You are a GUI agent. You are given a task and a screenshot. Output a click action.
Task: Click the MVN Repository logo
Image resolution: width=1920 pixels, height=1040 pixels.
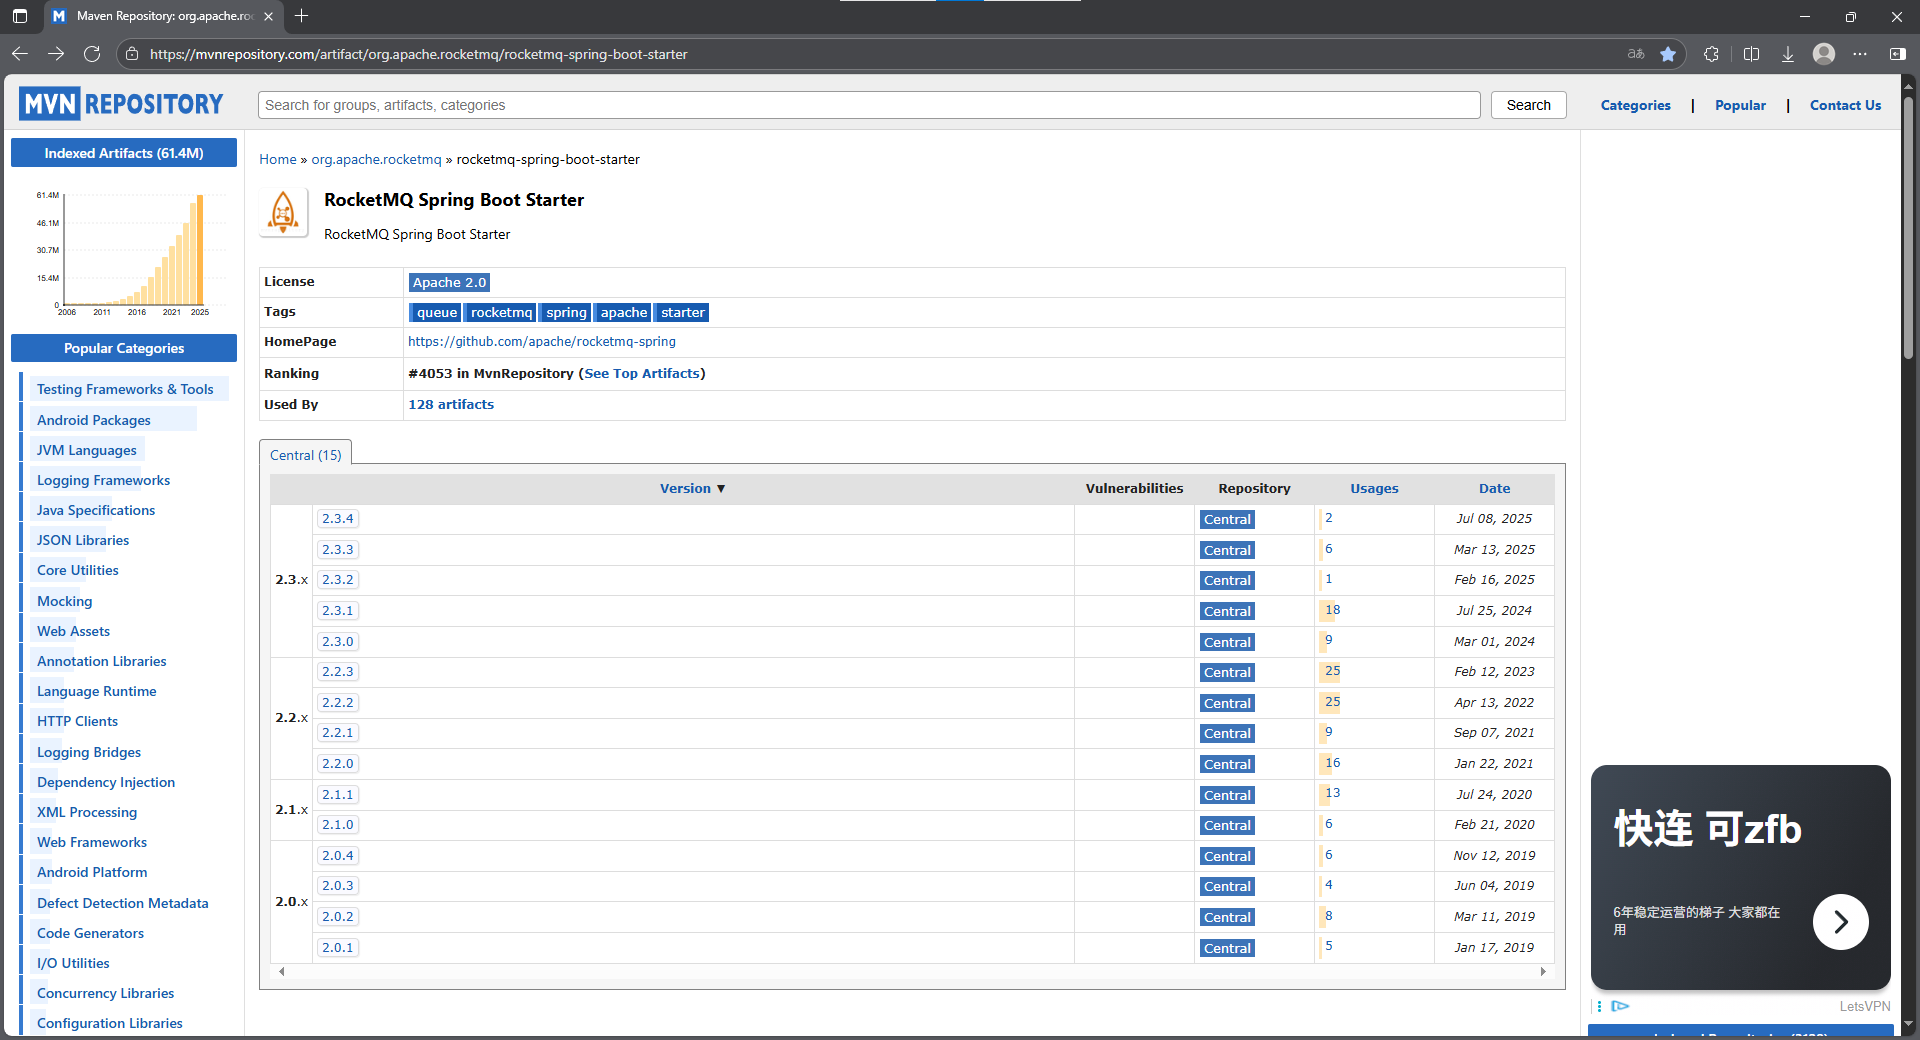120,103
